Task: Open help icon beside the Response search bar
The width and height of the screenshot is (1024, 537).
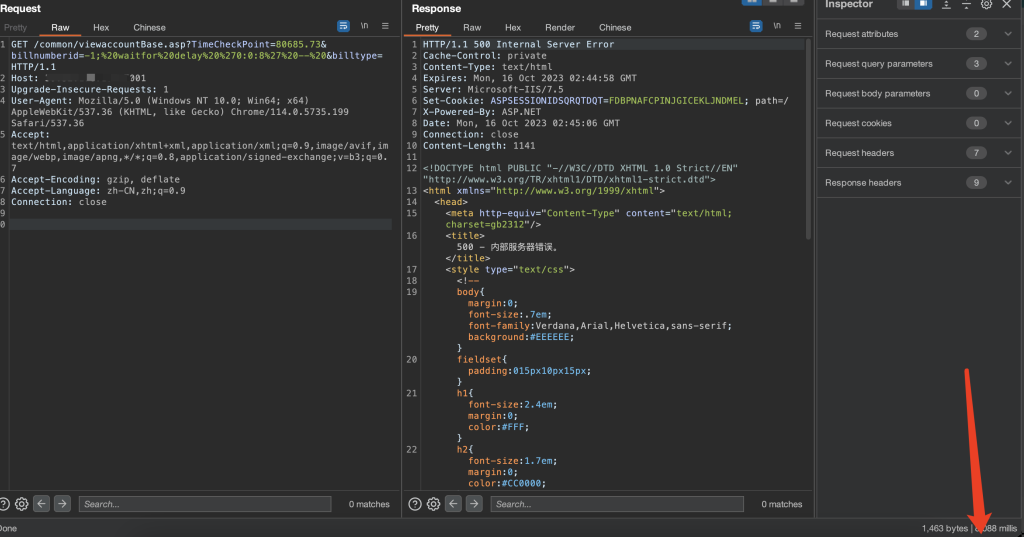Action: click(x=415, y=504)
